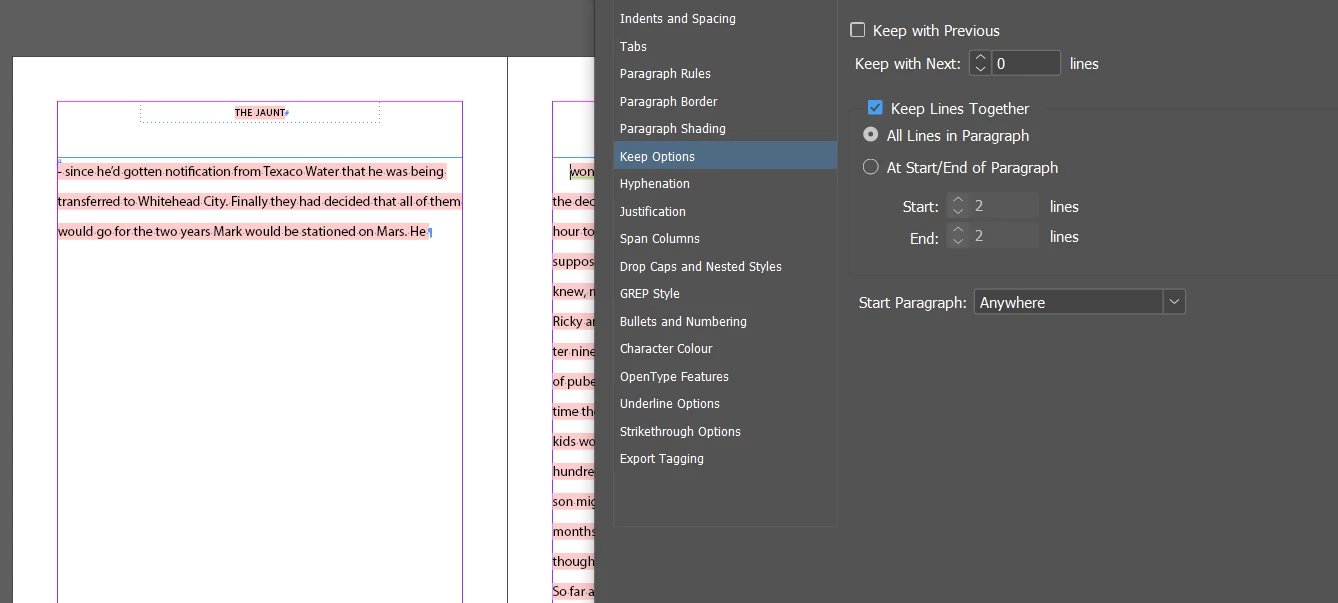Viewport: 1338px width, 603px height.
Task: Click line "transferred to Whitehead City"
Action: click(x=259, y=202)
